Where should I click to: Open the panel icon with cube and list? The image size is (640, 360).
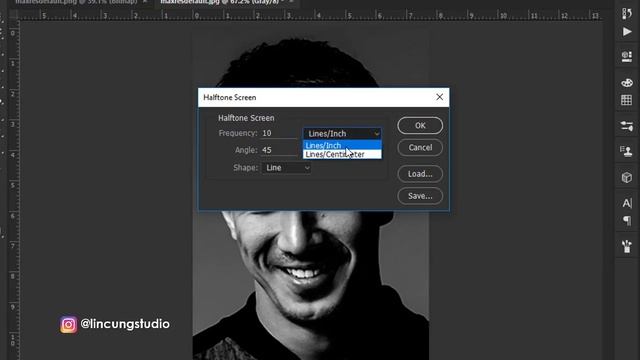(627, 56)
